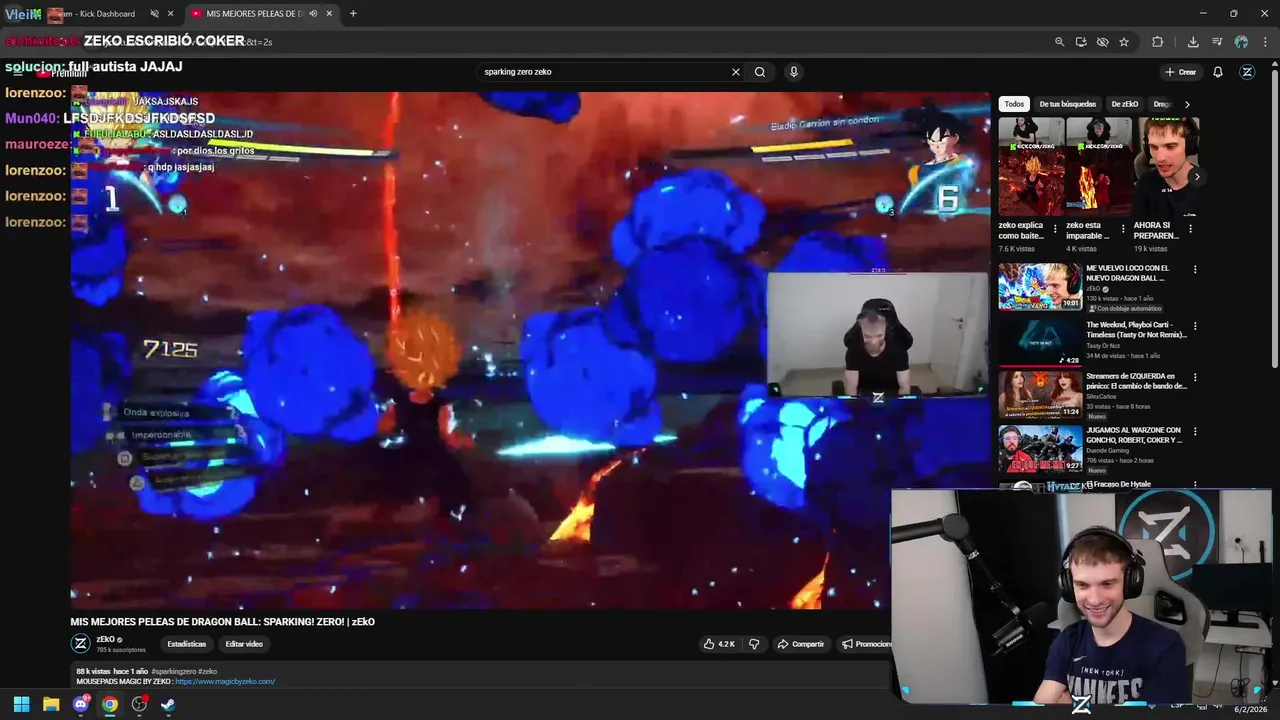Click the Crear button

click(1180, 72)
